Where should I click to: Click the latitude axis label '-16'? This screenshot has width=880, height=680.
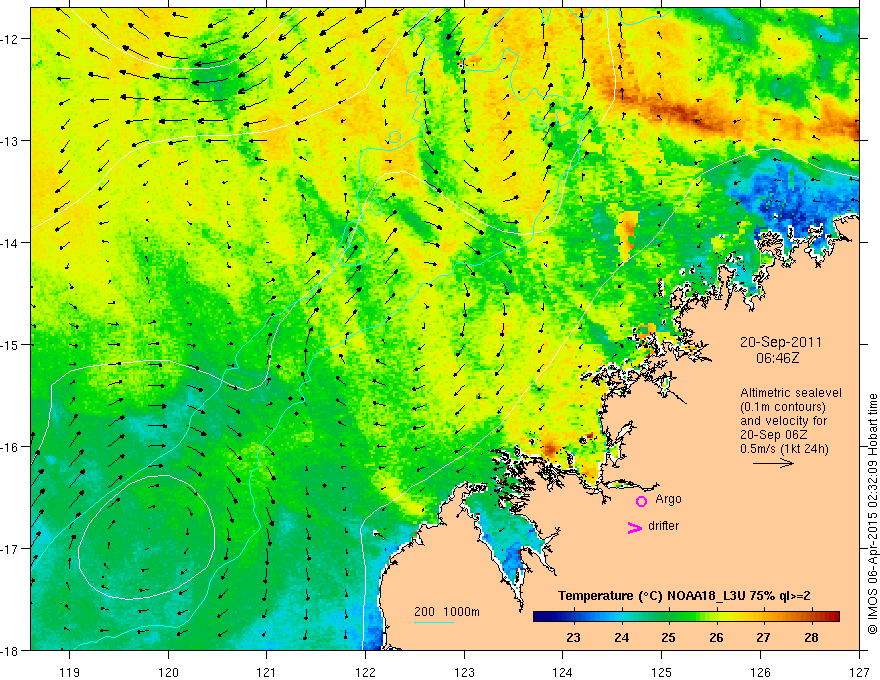tap(11, 447)
